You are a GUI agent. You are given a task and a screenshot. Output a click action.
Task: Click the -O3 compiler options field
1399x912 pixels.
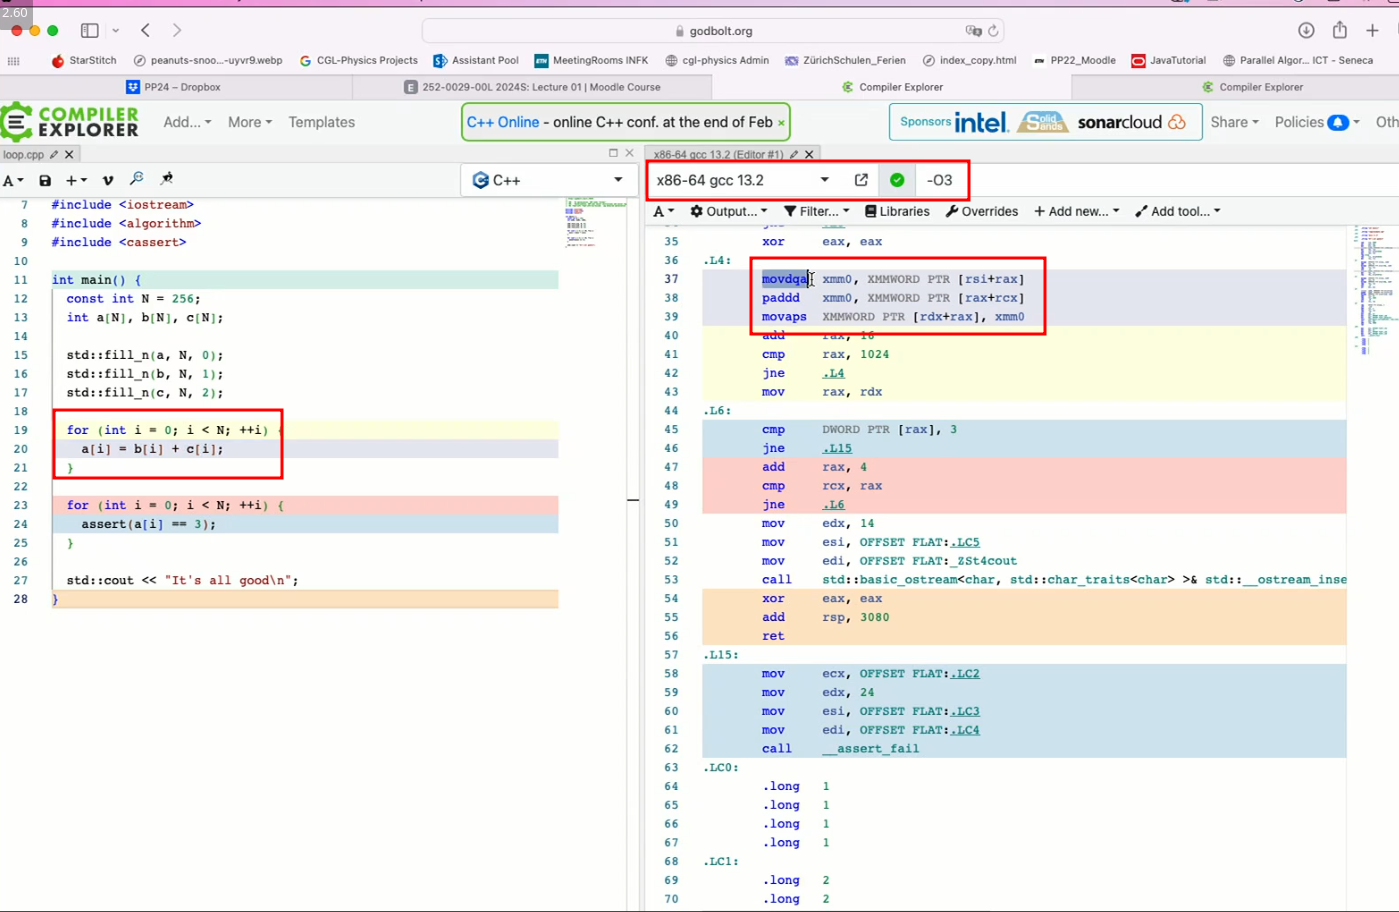coord(940,180)
